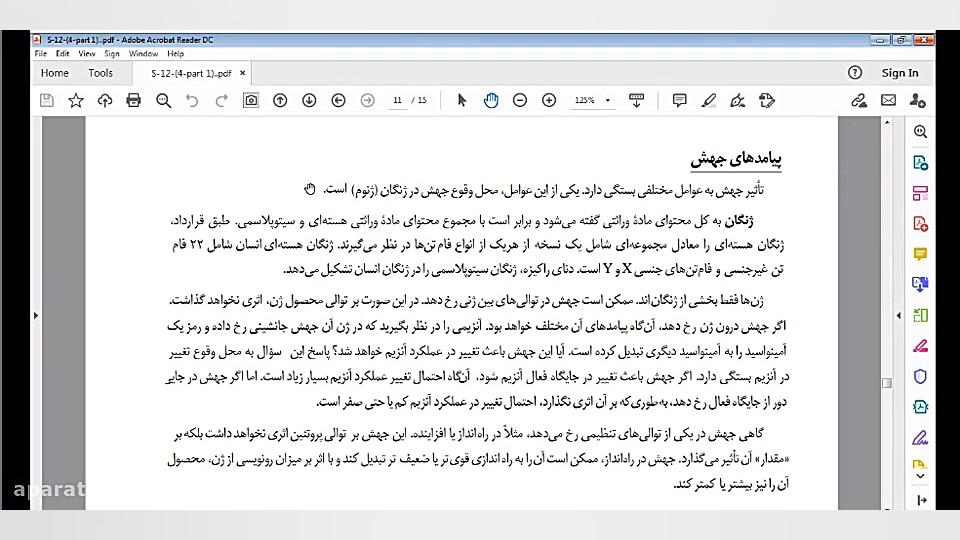The width and height of the screenshot is (960, 540).
Task: Open the Help question mark icon
Action: pyautogui.click(x=855, y=73)
